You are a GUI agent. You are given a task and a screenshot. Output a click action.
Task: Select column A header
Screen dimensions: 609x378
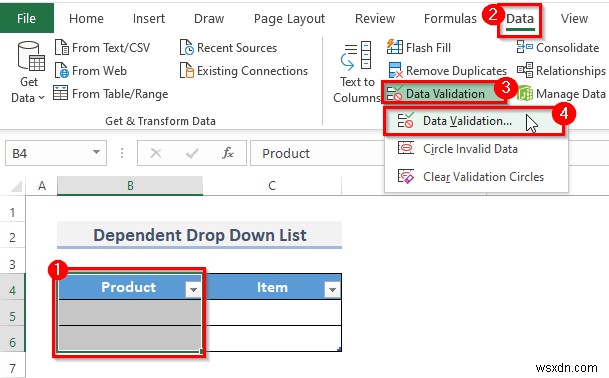pos(42,186)
